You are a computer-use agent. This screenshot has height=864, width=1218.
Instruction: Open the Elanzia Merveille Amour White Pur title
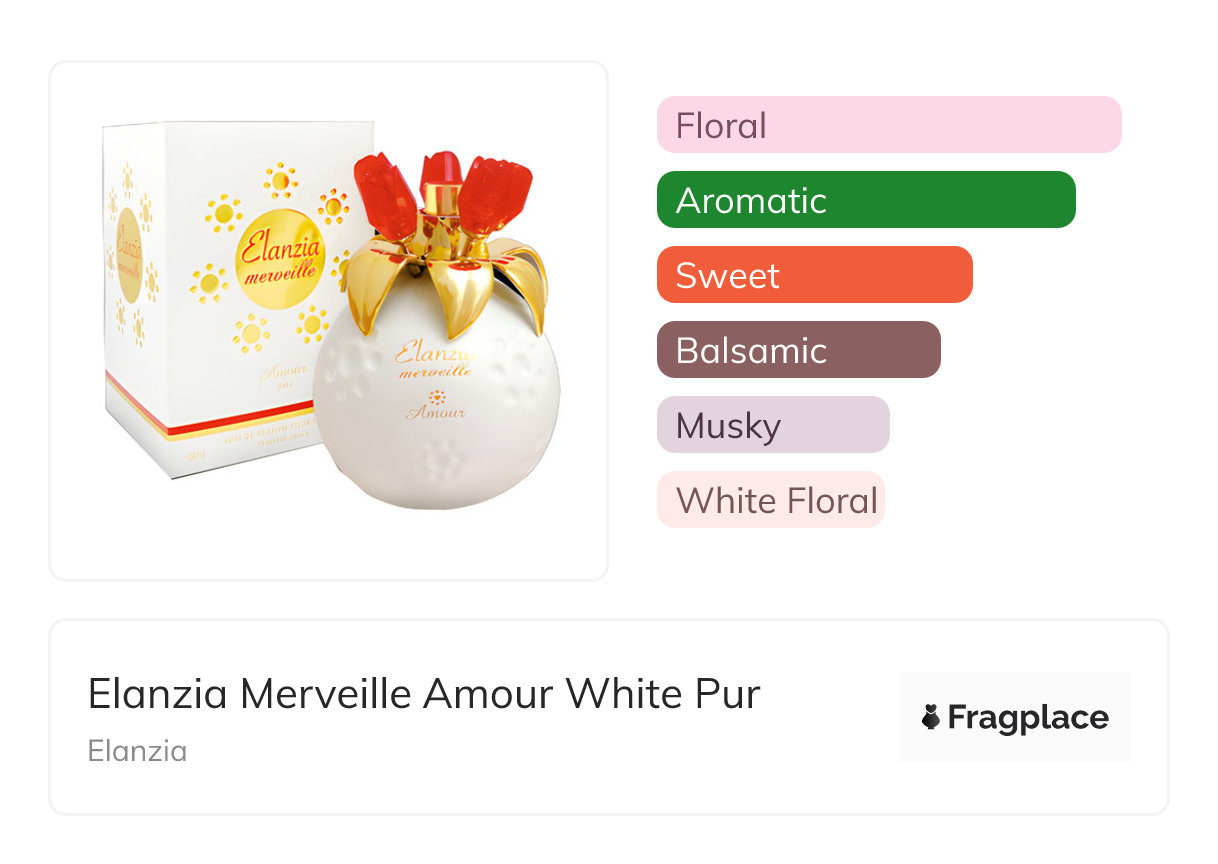(424, 693)
